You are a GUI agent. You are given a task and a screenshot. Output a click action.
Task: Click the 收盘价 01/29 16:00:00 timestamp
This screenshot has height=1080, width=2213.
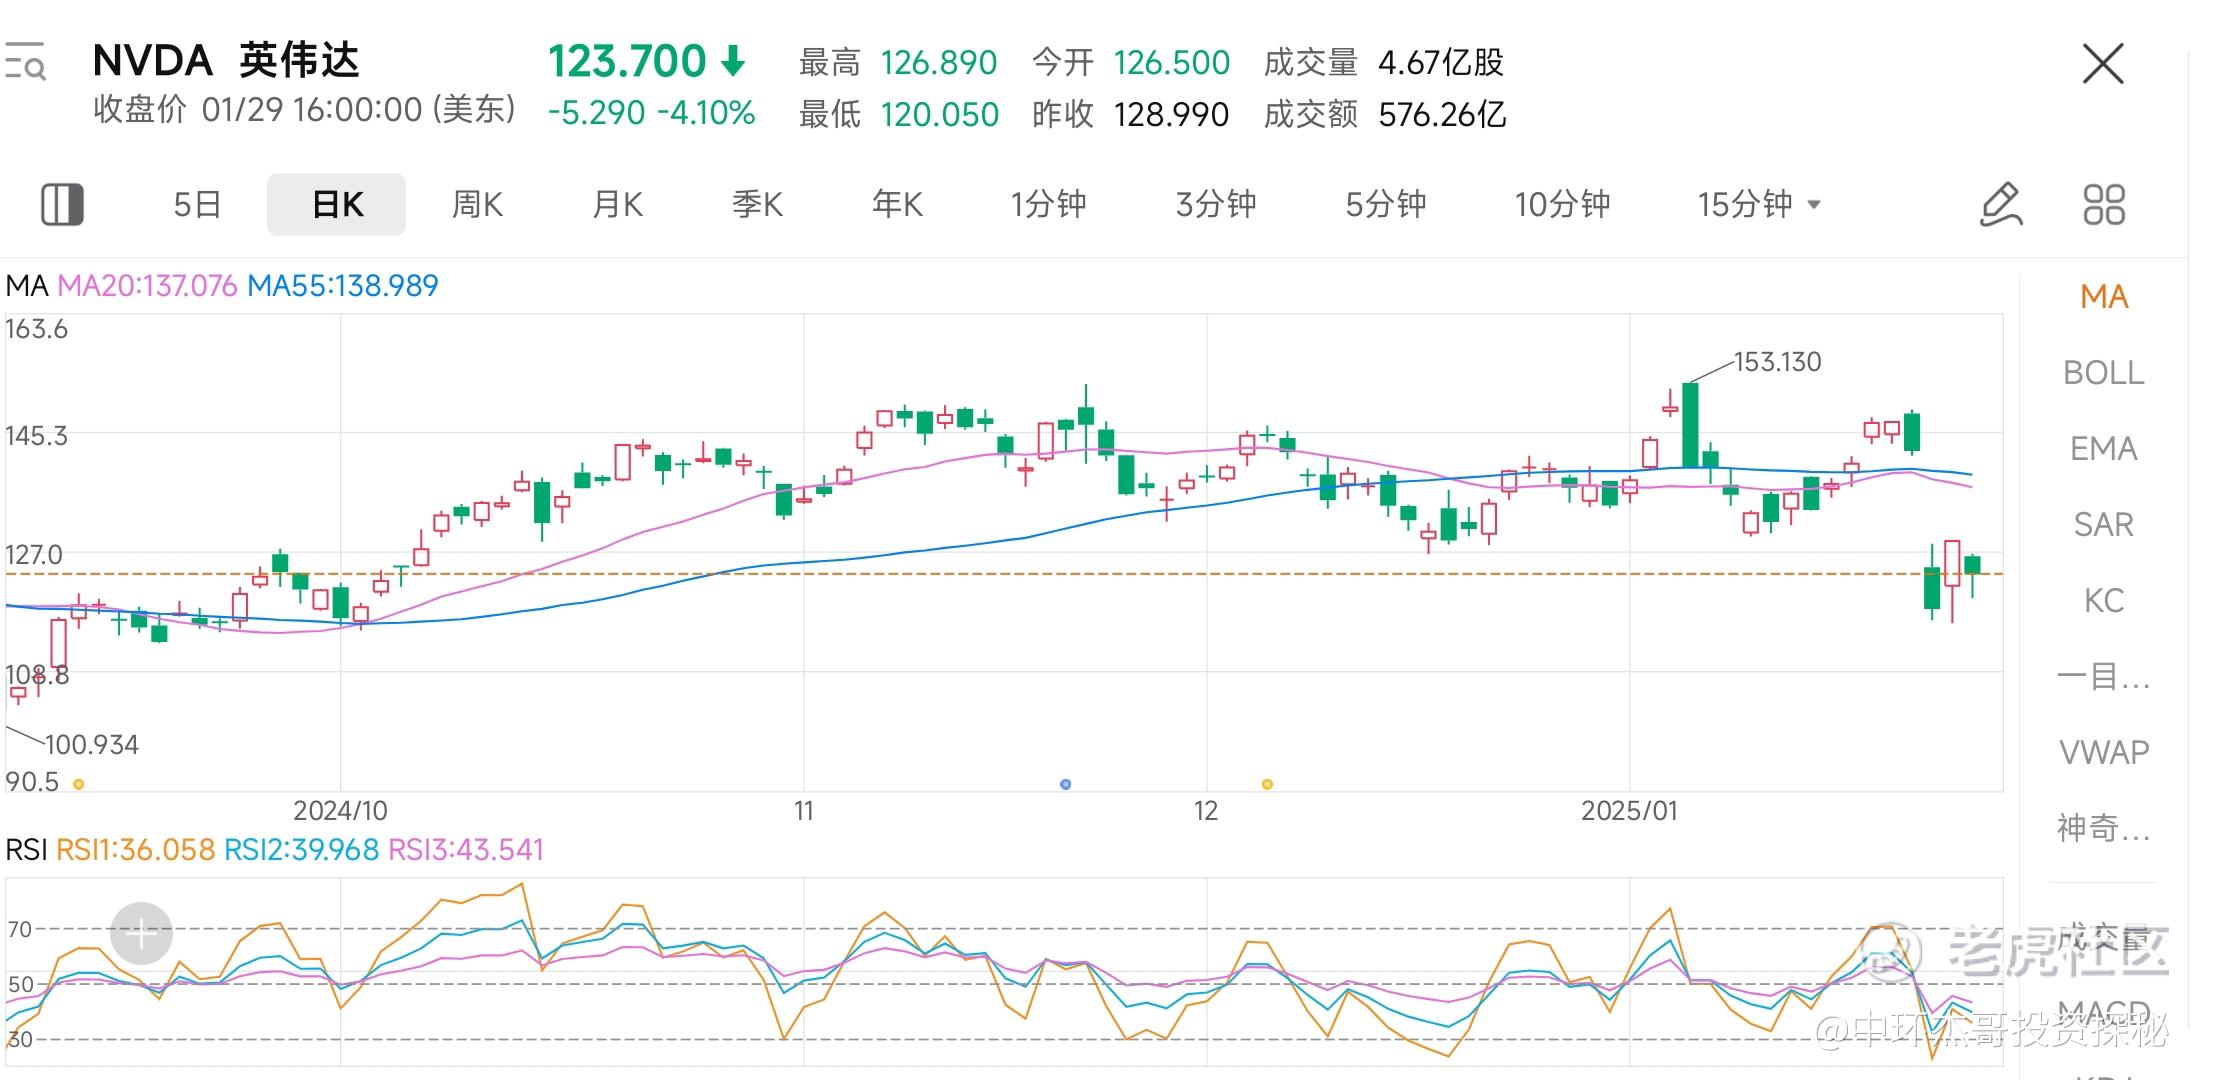(305, 110)
